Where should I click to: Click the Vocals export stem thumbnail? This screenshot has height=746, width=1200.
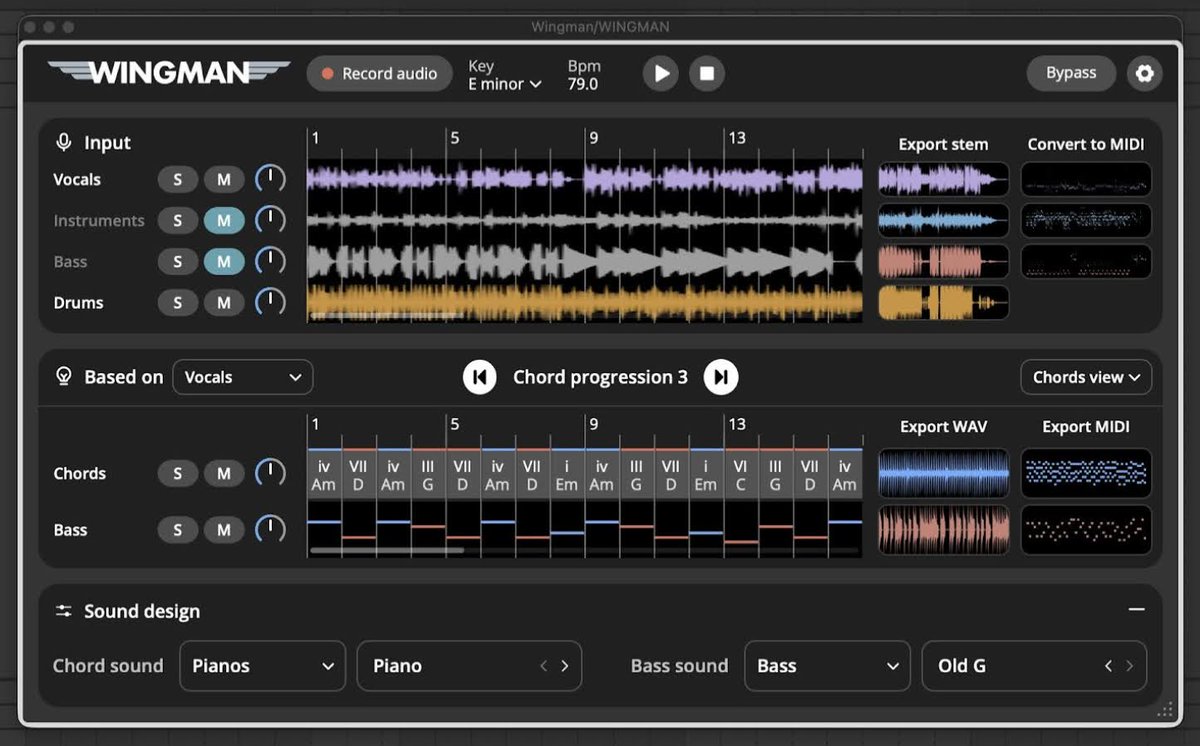tap(943, 180)
